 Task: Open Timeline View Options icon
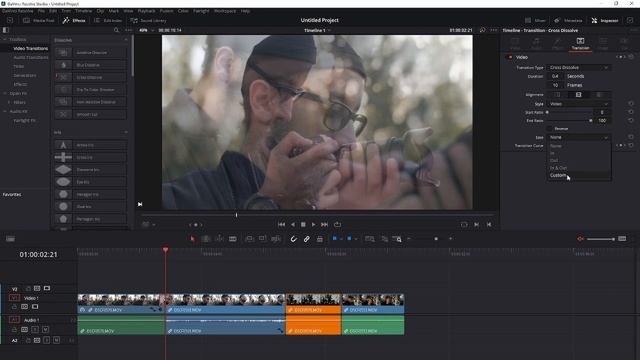10,239
